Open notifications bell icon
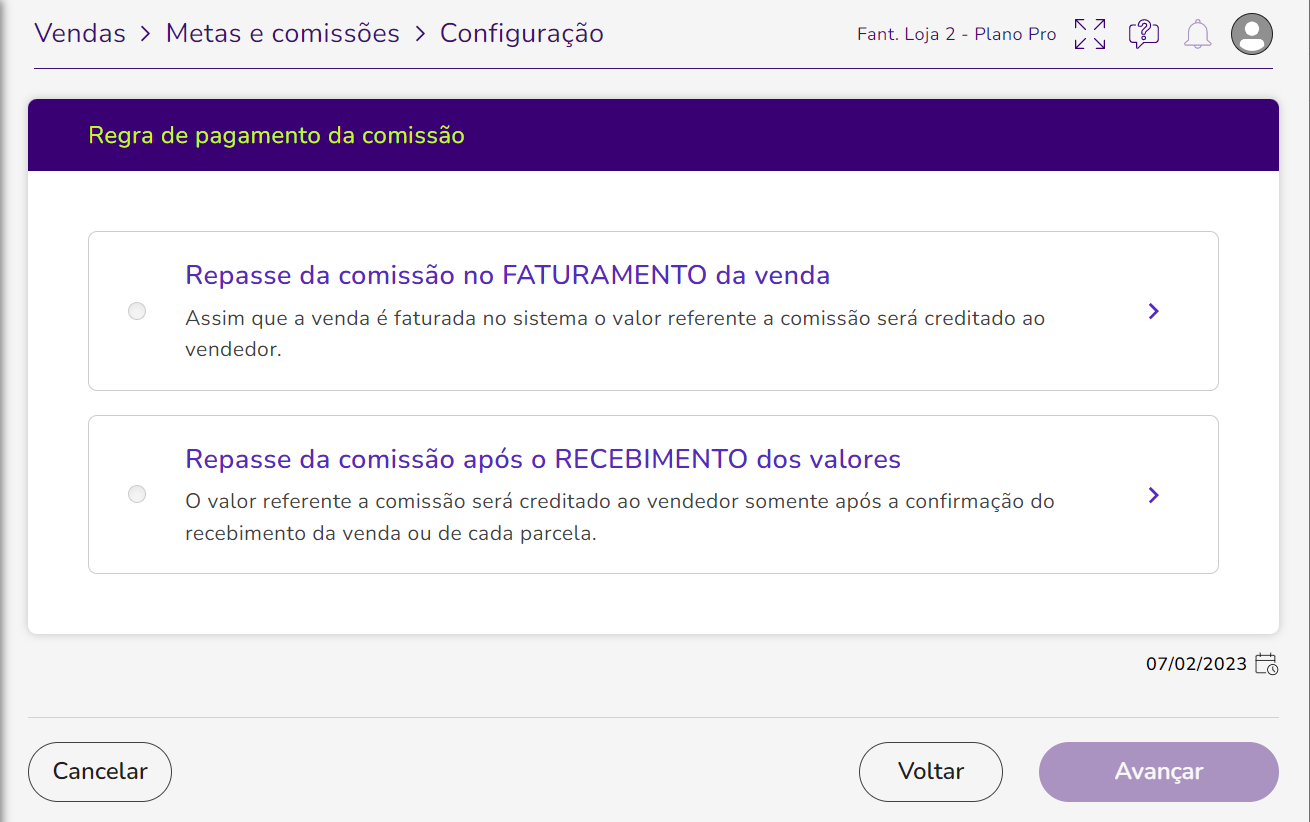 click(x=1197, y=35)
